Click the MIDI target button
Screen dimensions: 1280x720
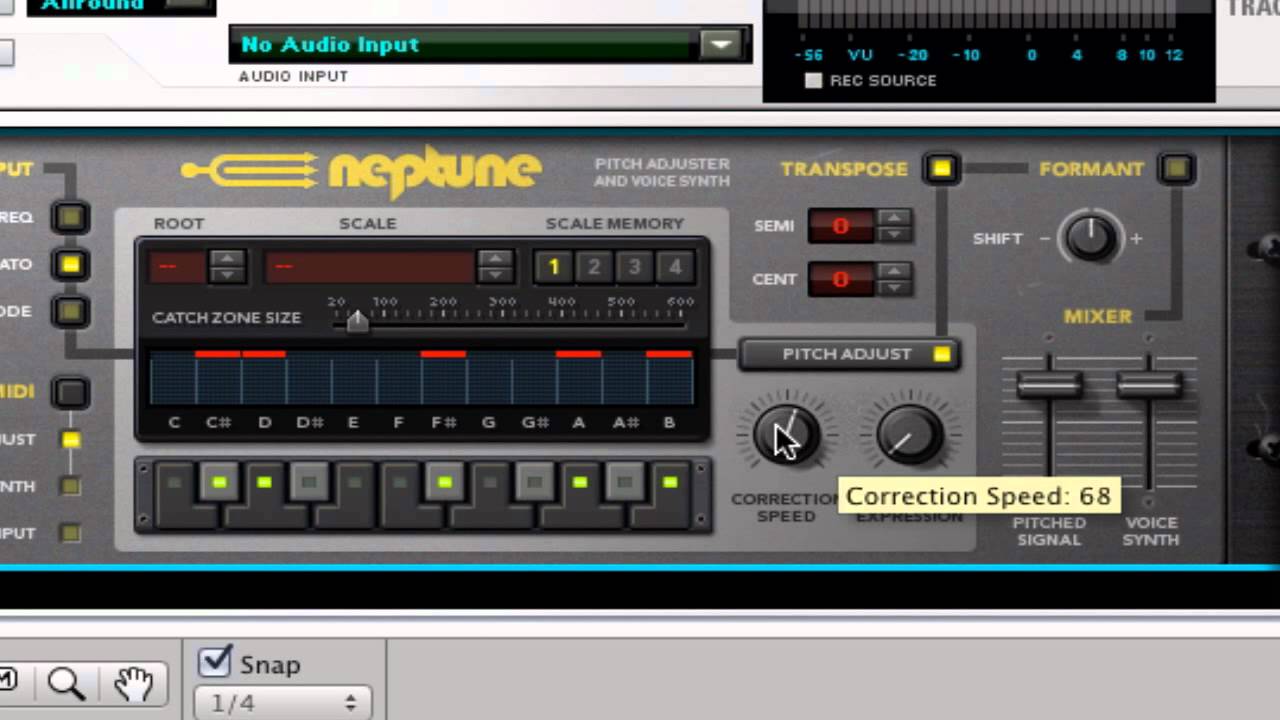click(70, 392)
